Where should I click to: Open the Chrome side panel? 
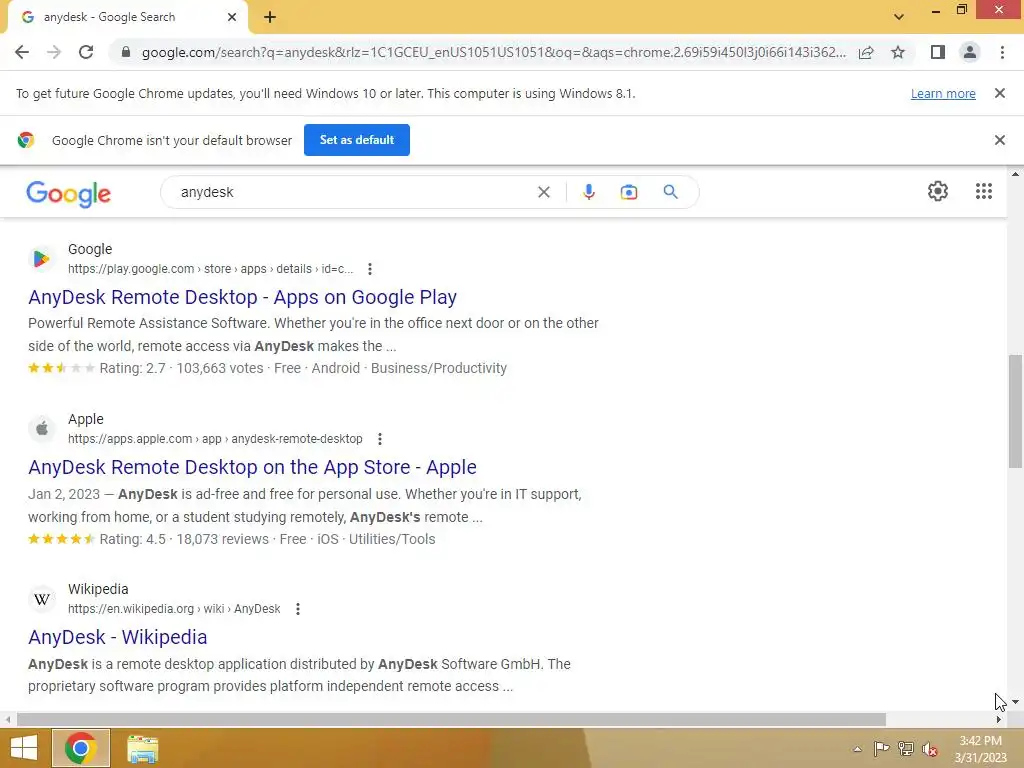938,52
